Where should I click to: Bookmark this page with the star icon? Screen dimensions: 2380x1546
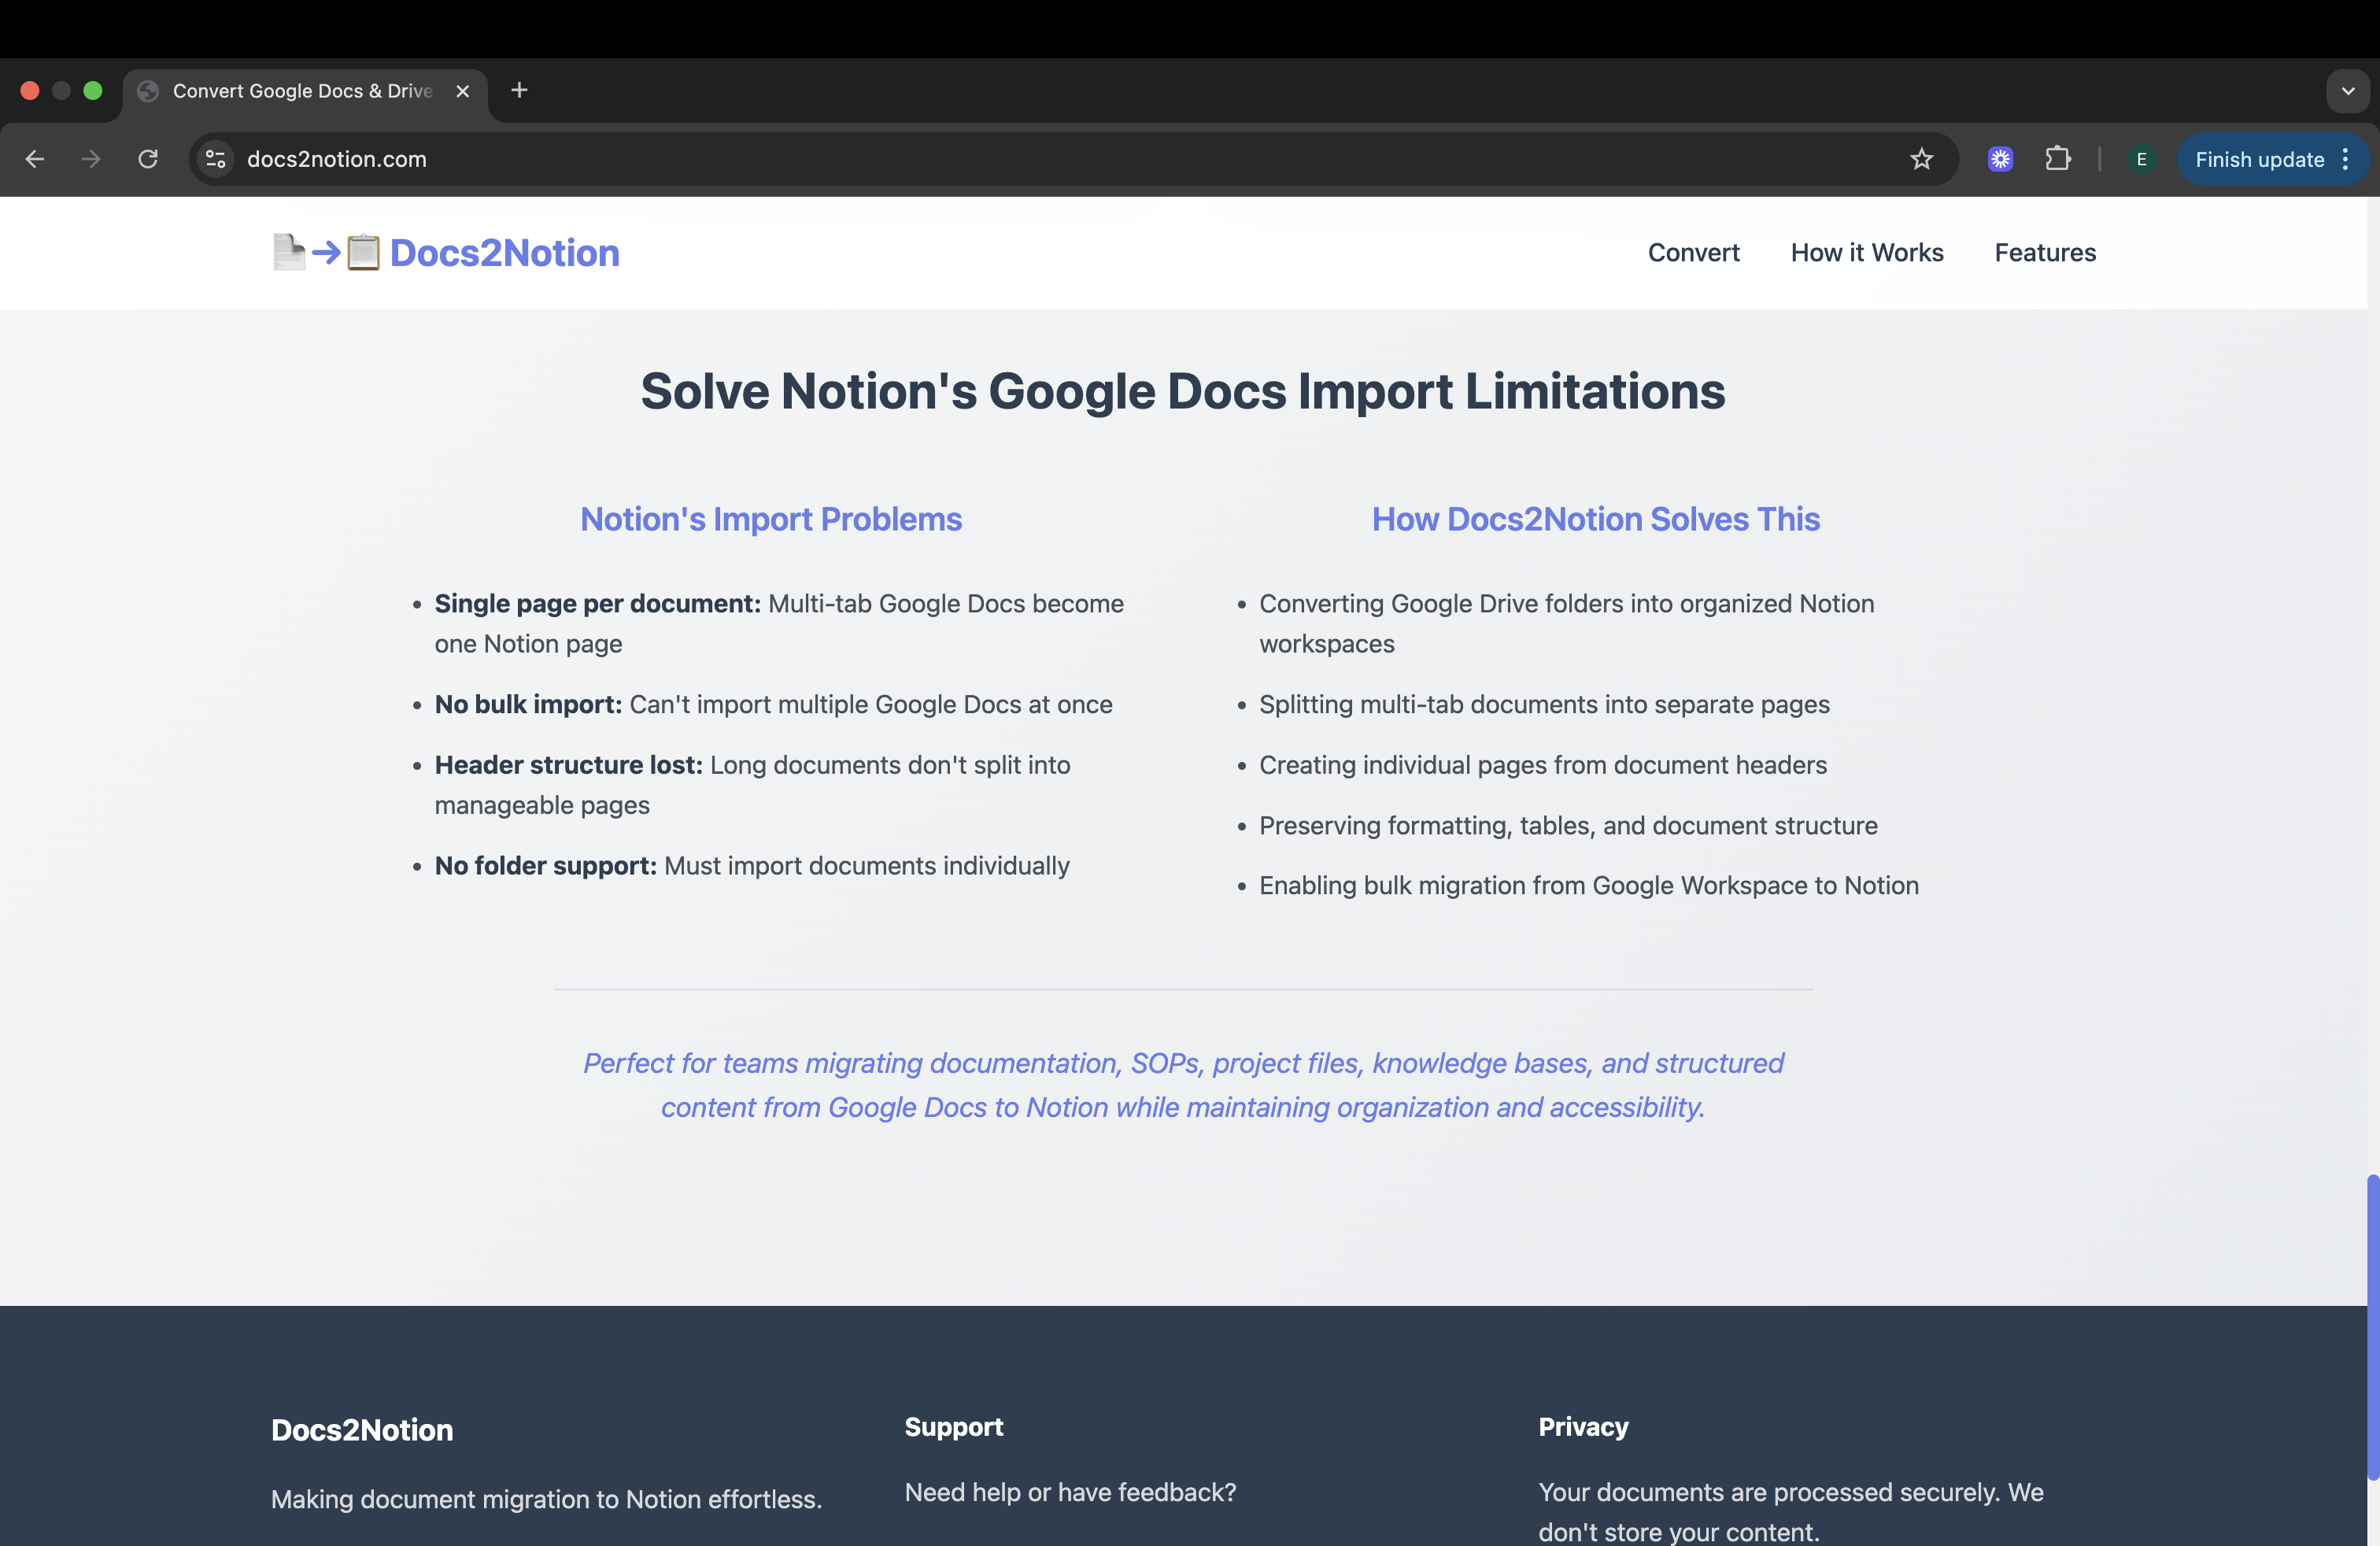1921,159
